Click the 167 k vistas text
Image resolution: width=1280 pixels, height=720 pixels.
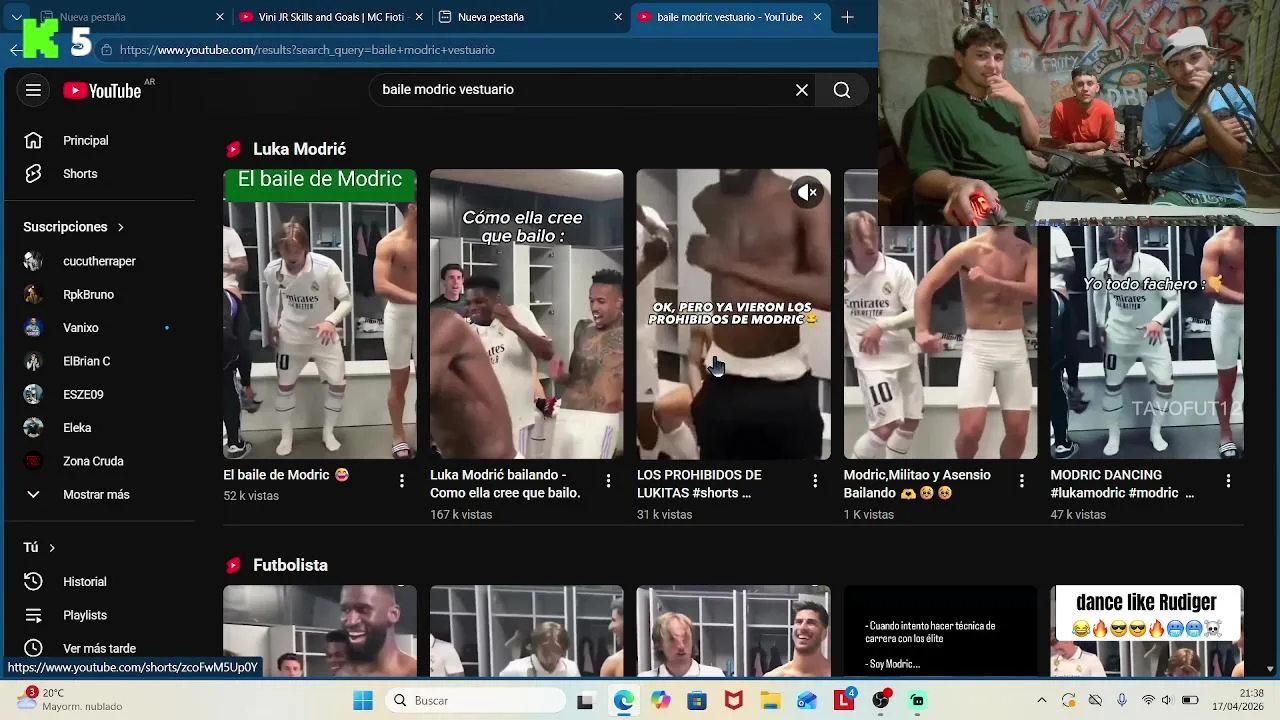pyautogui.click(x=461, y=515)
